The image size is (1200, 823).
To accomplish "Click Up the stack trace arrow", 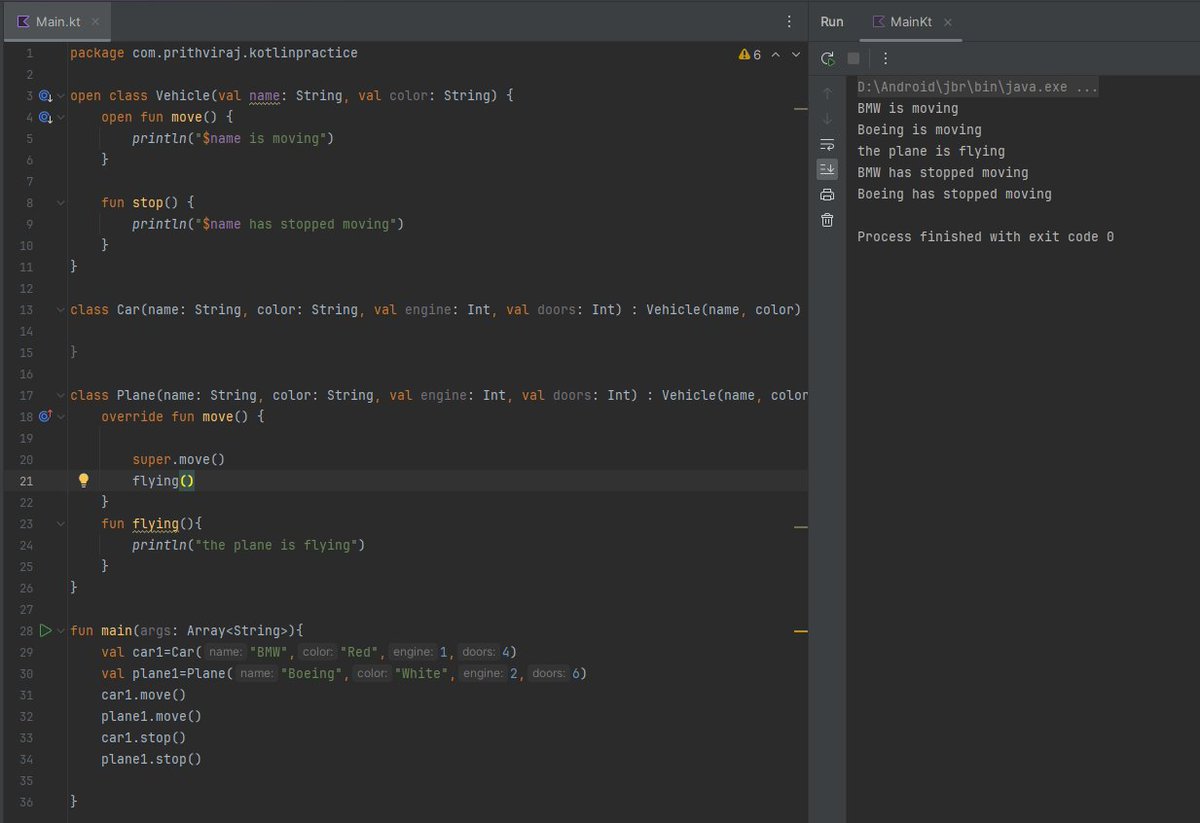I will pos(827,94).
